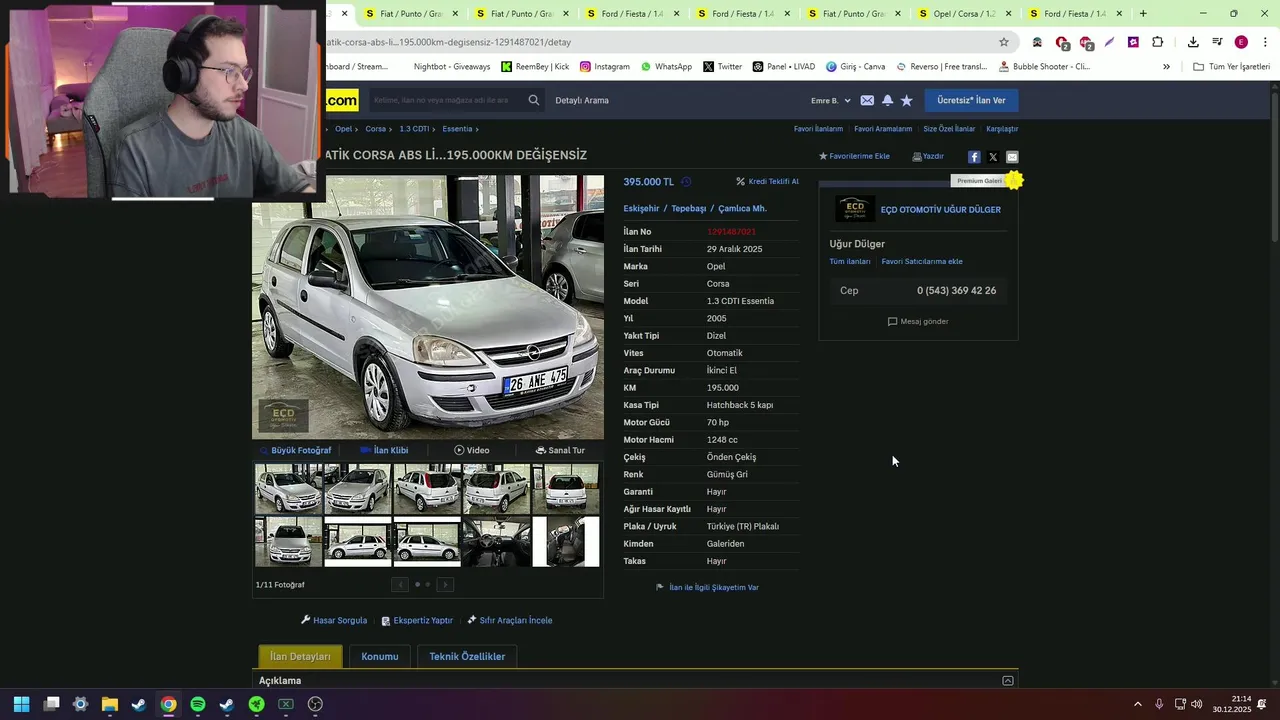Open WhatsApp bookmark
The image size is (1280, 720).
coord(666,67)
